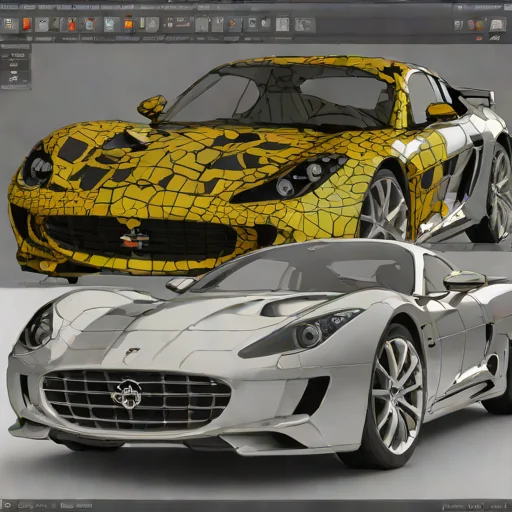This screenshot has height=512, width=512.
Task: Click the gray teapot-shaped toolbar icon
Action: click(42, 24)
